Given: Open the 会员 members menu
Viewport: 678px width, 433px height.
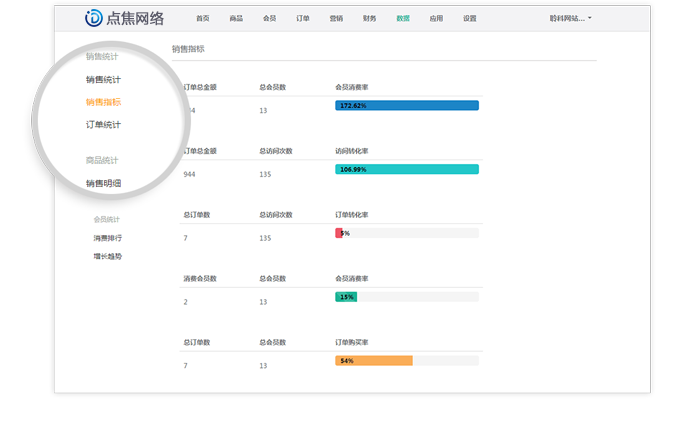Looking at the screenshot, I should coord(270,19).
